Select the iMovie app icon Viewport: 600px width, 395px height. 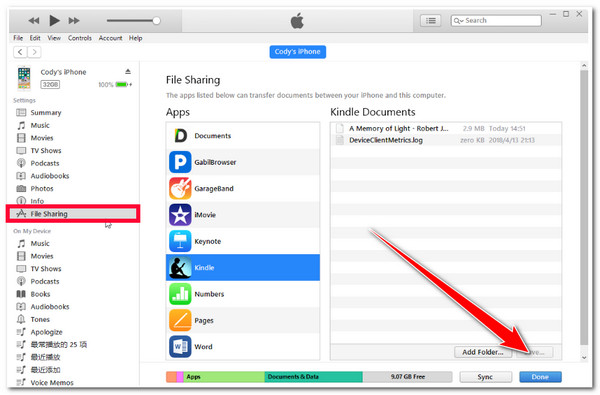pos(180,215)
